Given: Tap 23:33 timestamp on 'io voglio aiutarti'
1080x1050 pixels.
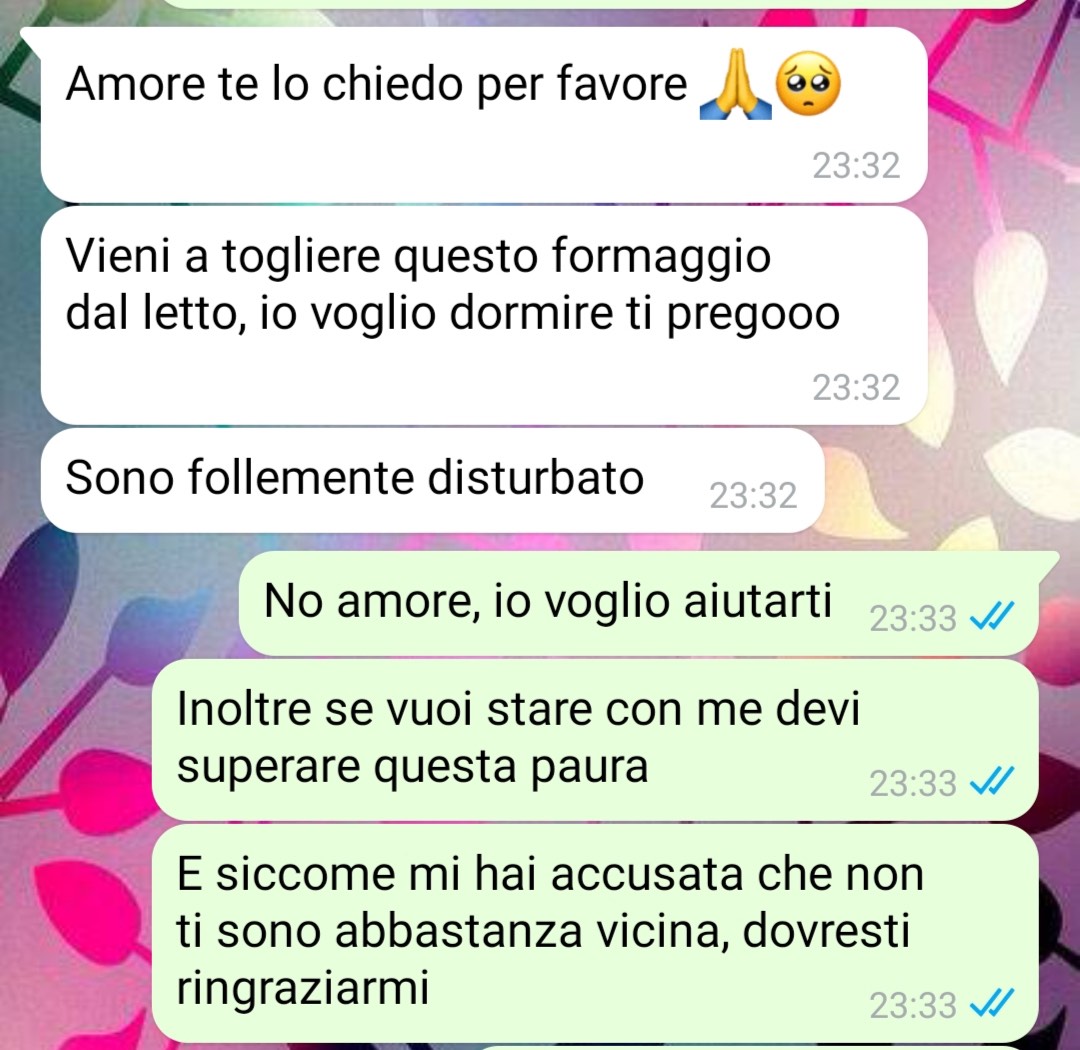Looking at the screenshot, I should (x=913, y=618).
